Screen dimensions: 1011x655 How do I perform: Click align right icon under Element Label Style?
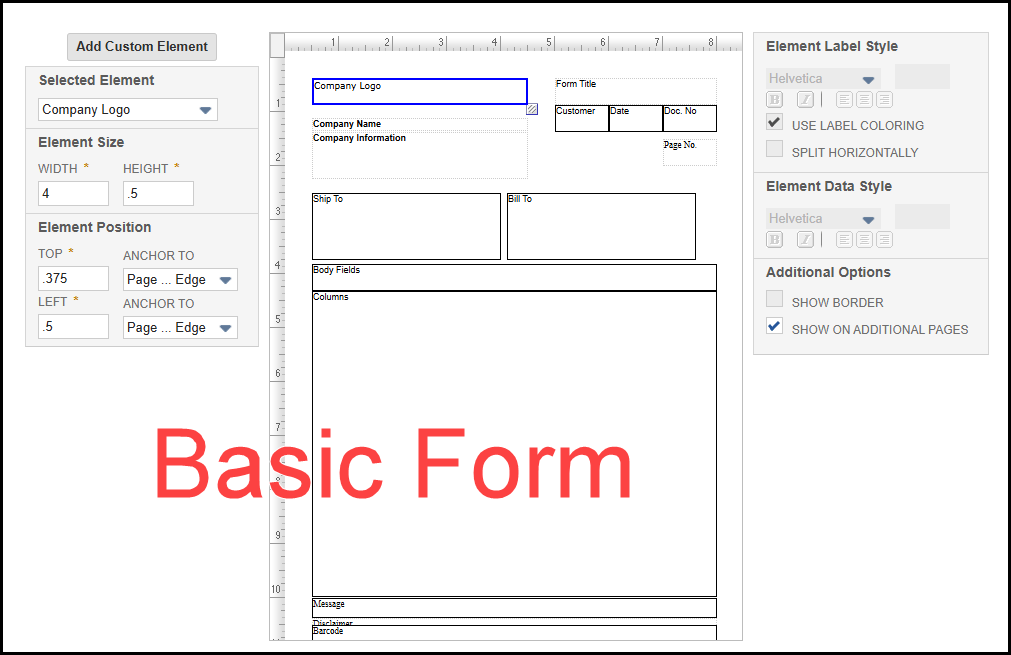tap(884, 99)
